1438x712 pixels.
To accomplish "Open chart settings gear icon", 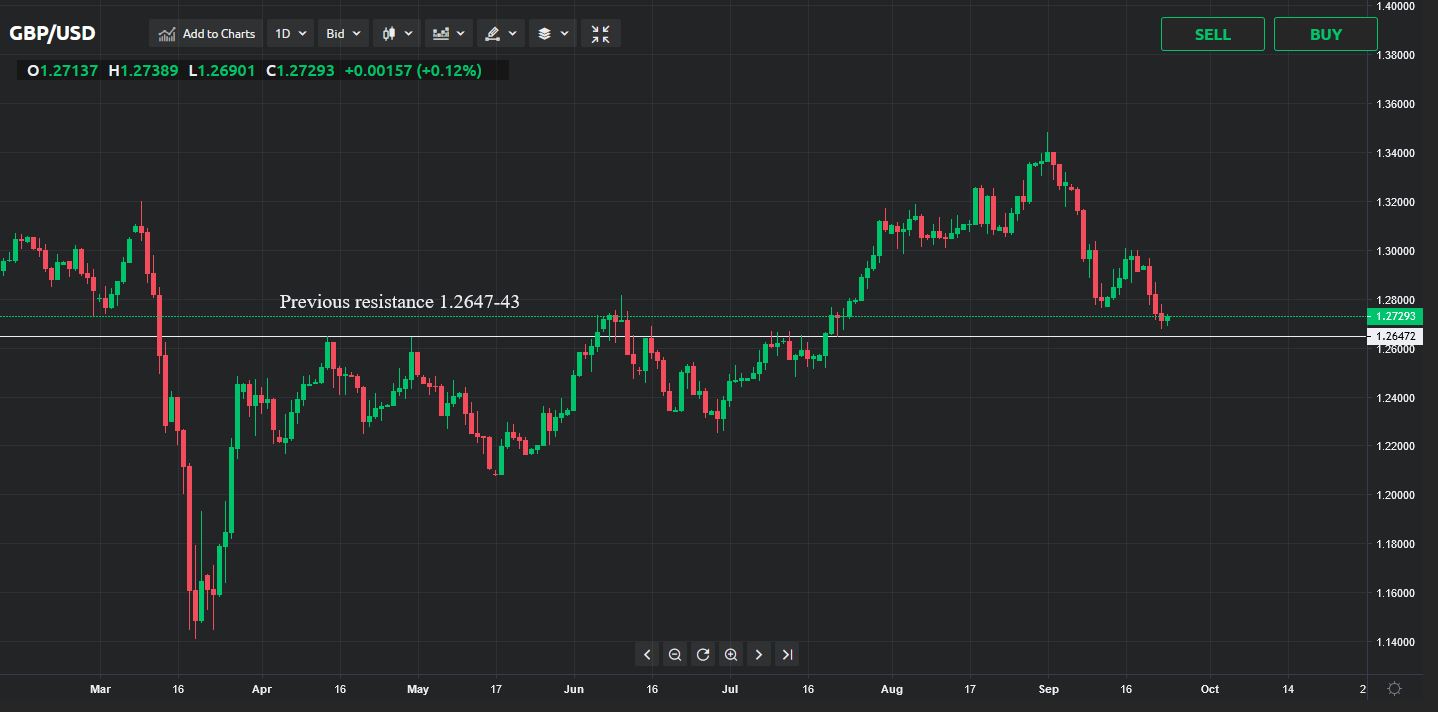I will (x=1394, y=689).
